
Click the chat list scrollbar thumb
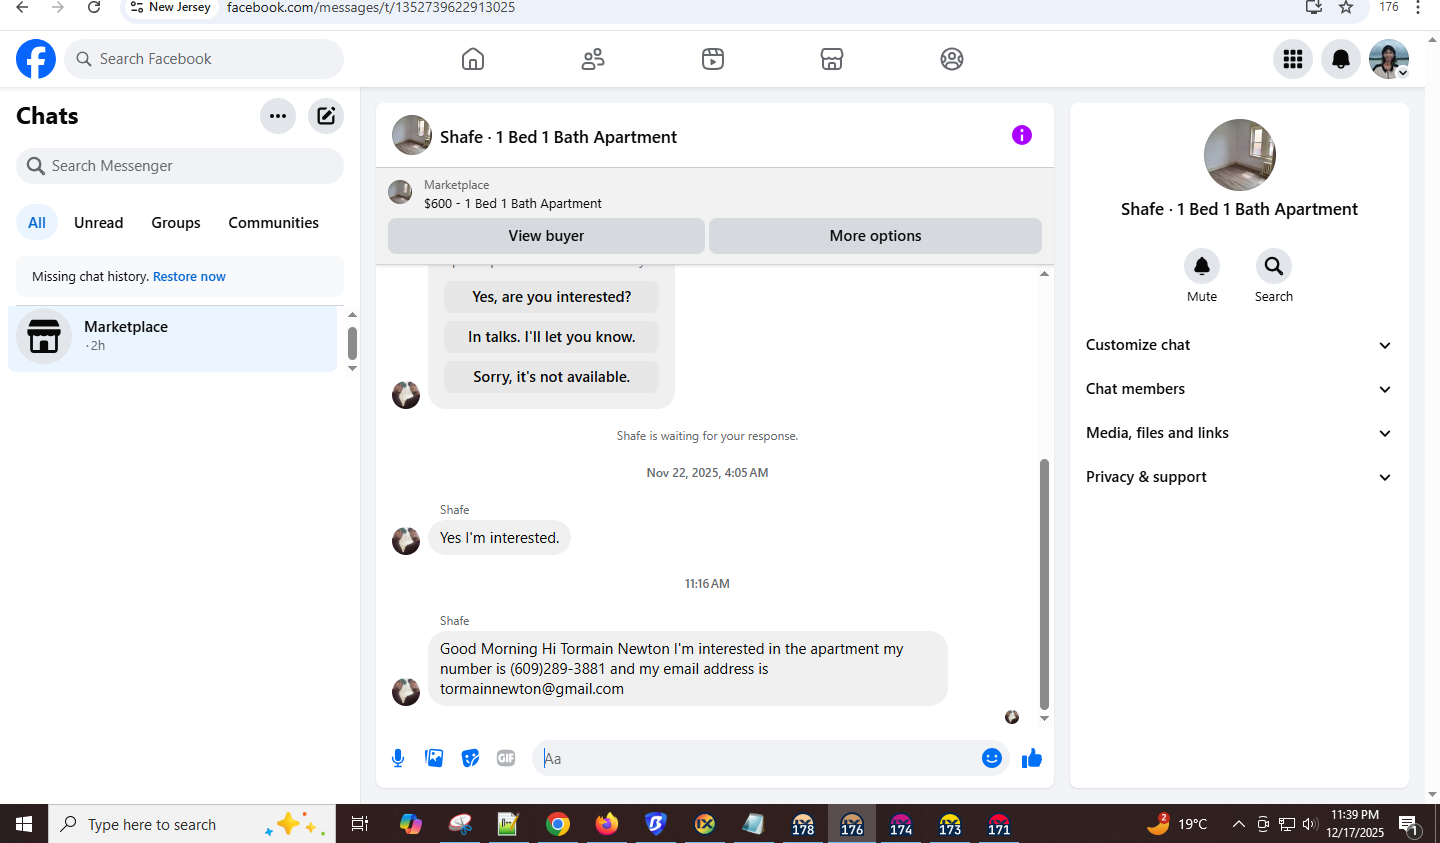coord(352,343)
